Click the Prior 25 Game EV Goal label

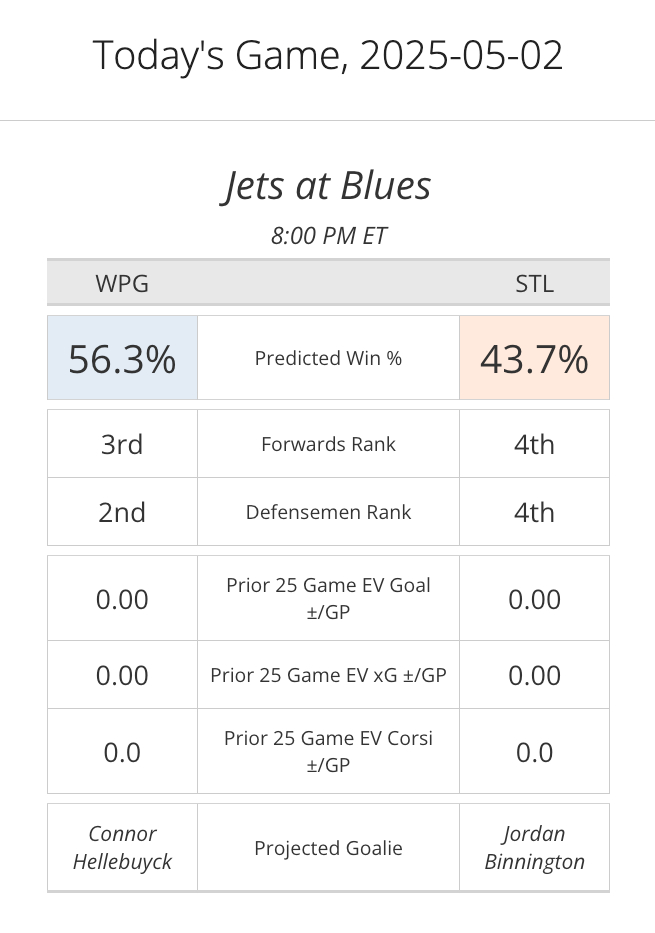coord(328,598)
